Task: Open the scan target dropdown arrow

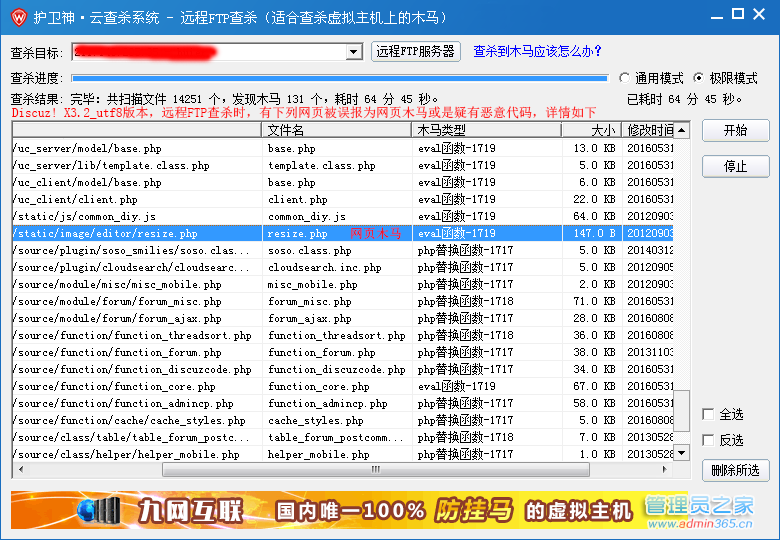Action: coord(353,52)
